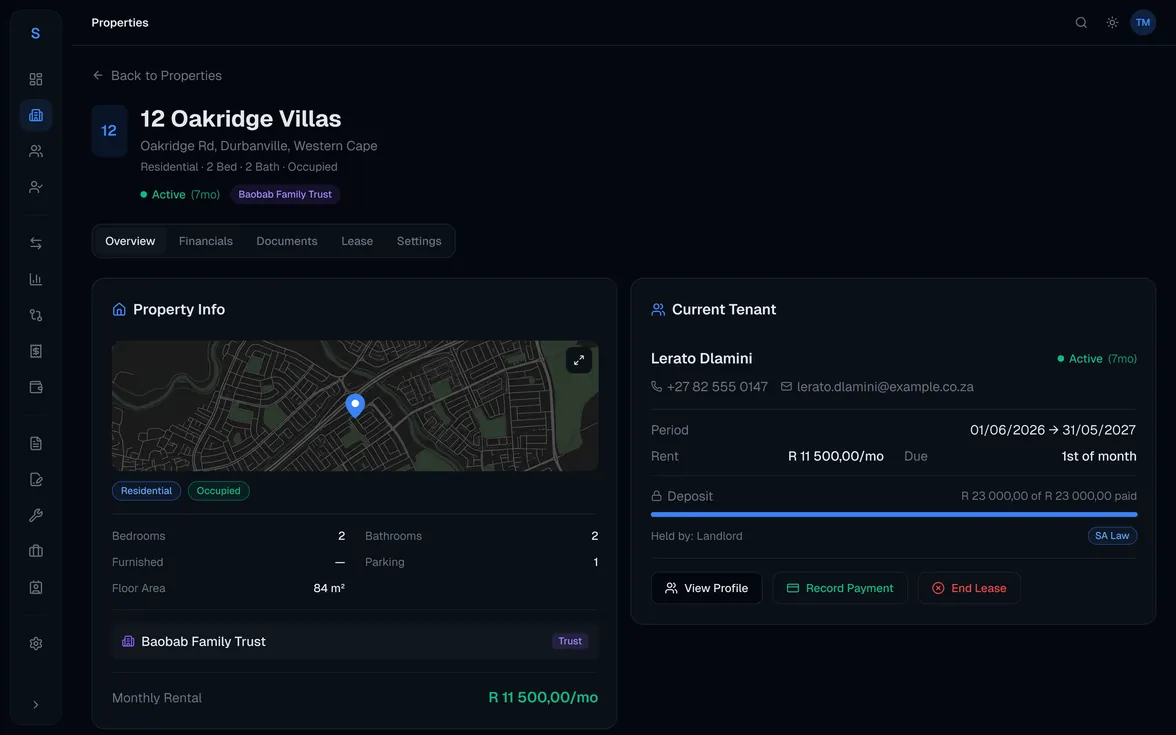Click the Record Payment button
This screenshot has width=1176, height=735.
(x=840, y=588)
